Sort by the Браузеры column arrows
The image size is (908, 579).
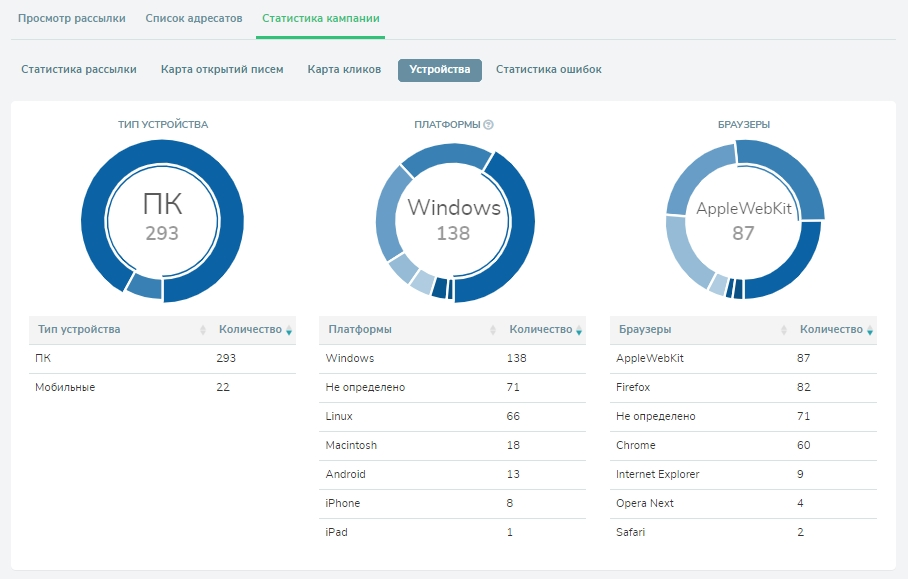[x=783, y=330]
